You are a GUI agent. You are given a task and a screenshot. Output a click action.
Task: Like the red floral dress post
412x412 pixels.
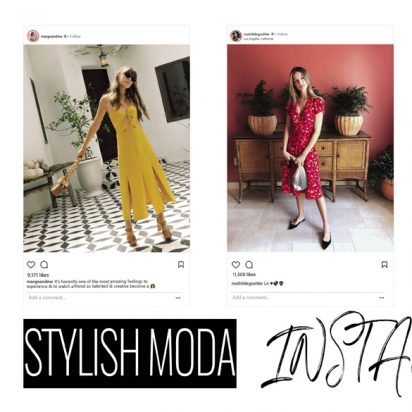236,265
